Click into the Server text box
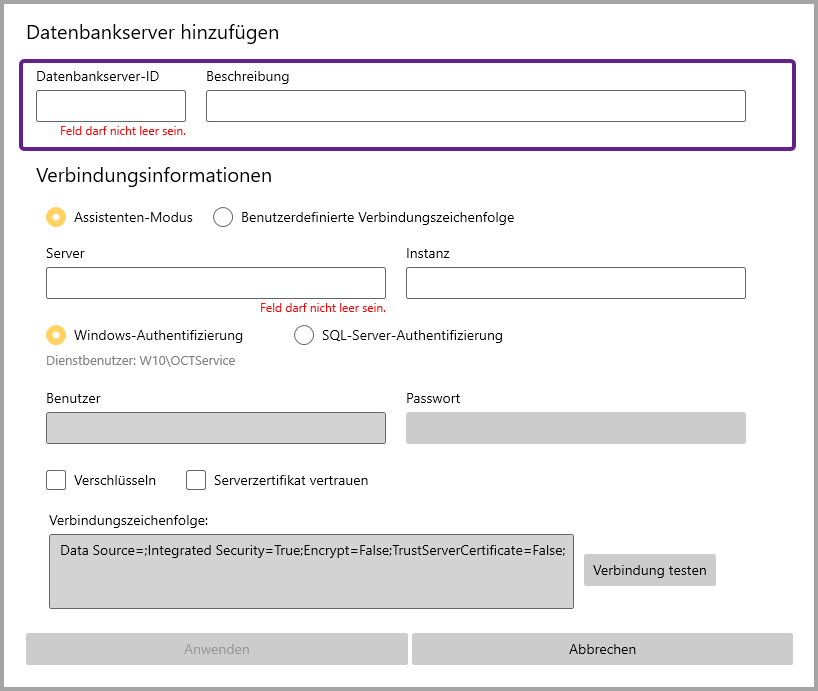Image resolution: width=818 pixels, height=691 pixels. (x=215, y=283)
